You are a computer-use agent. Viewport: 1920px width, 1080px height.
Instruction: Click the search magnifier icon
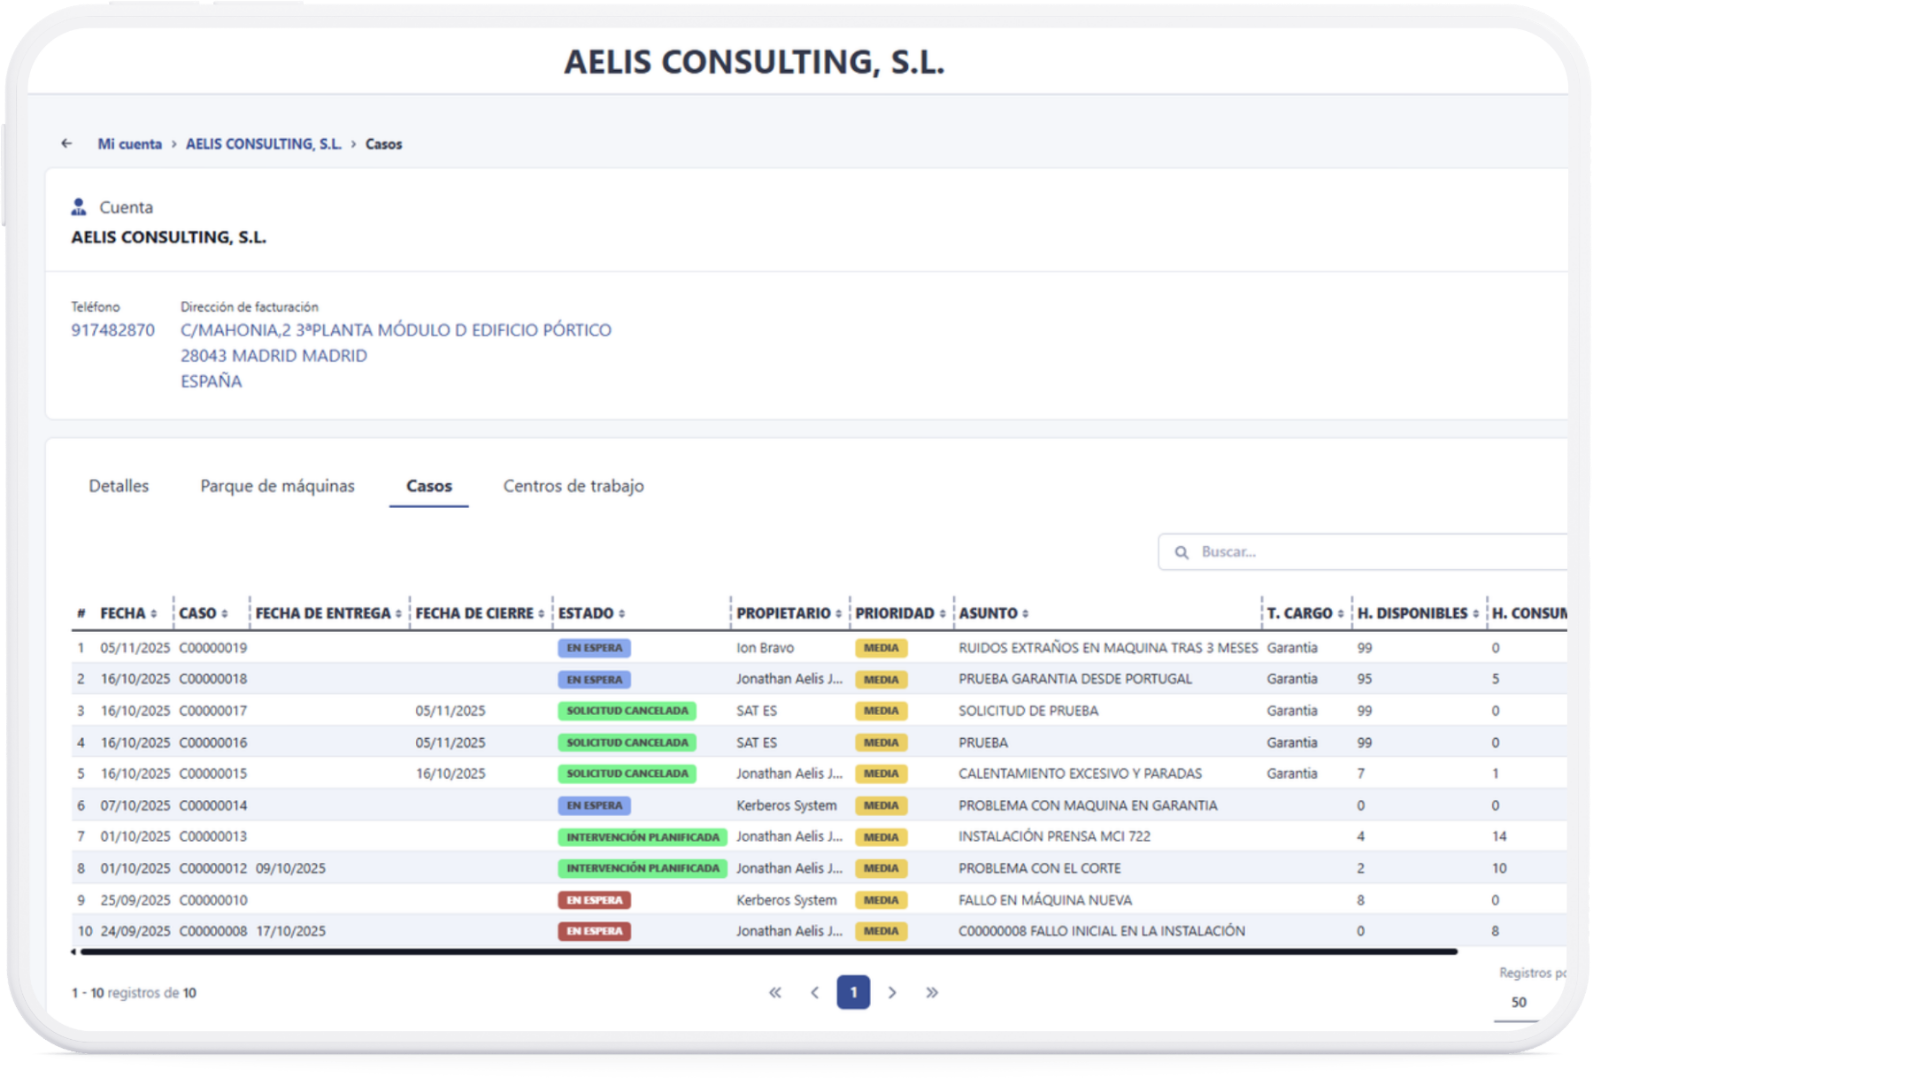[x=1183, y=551]
